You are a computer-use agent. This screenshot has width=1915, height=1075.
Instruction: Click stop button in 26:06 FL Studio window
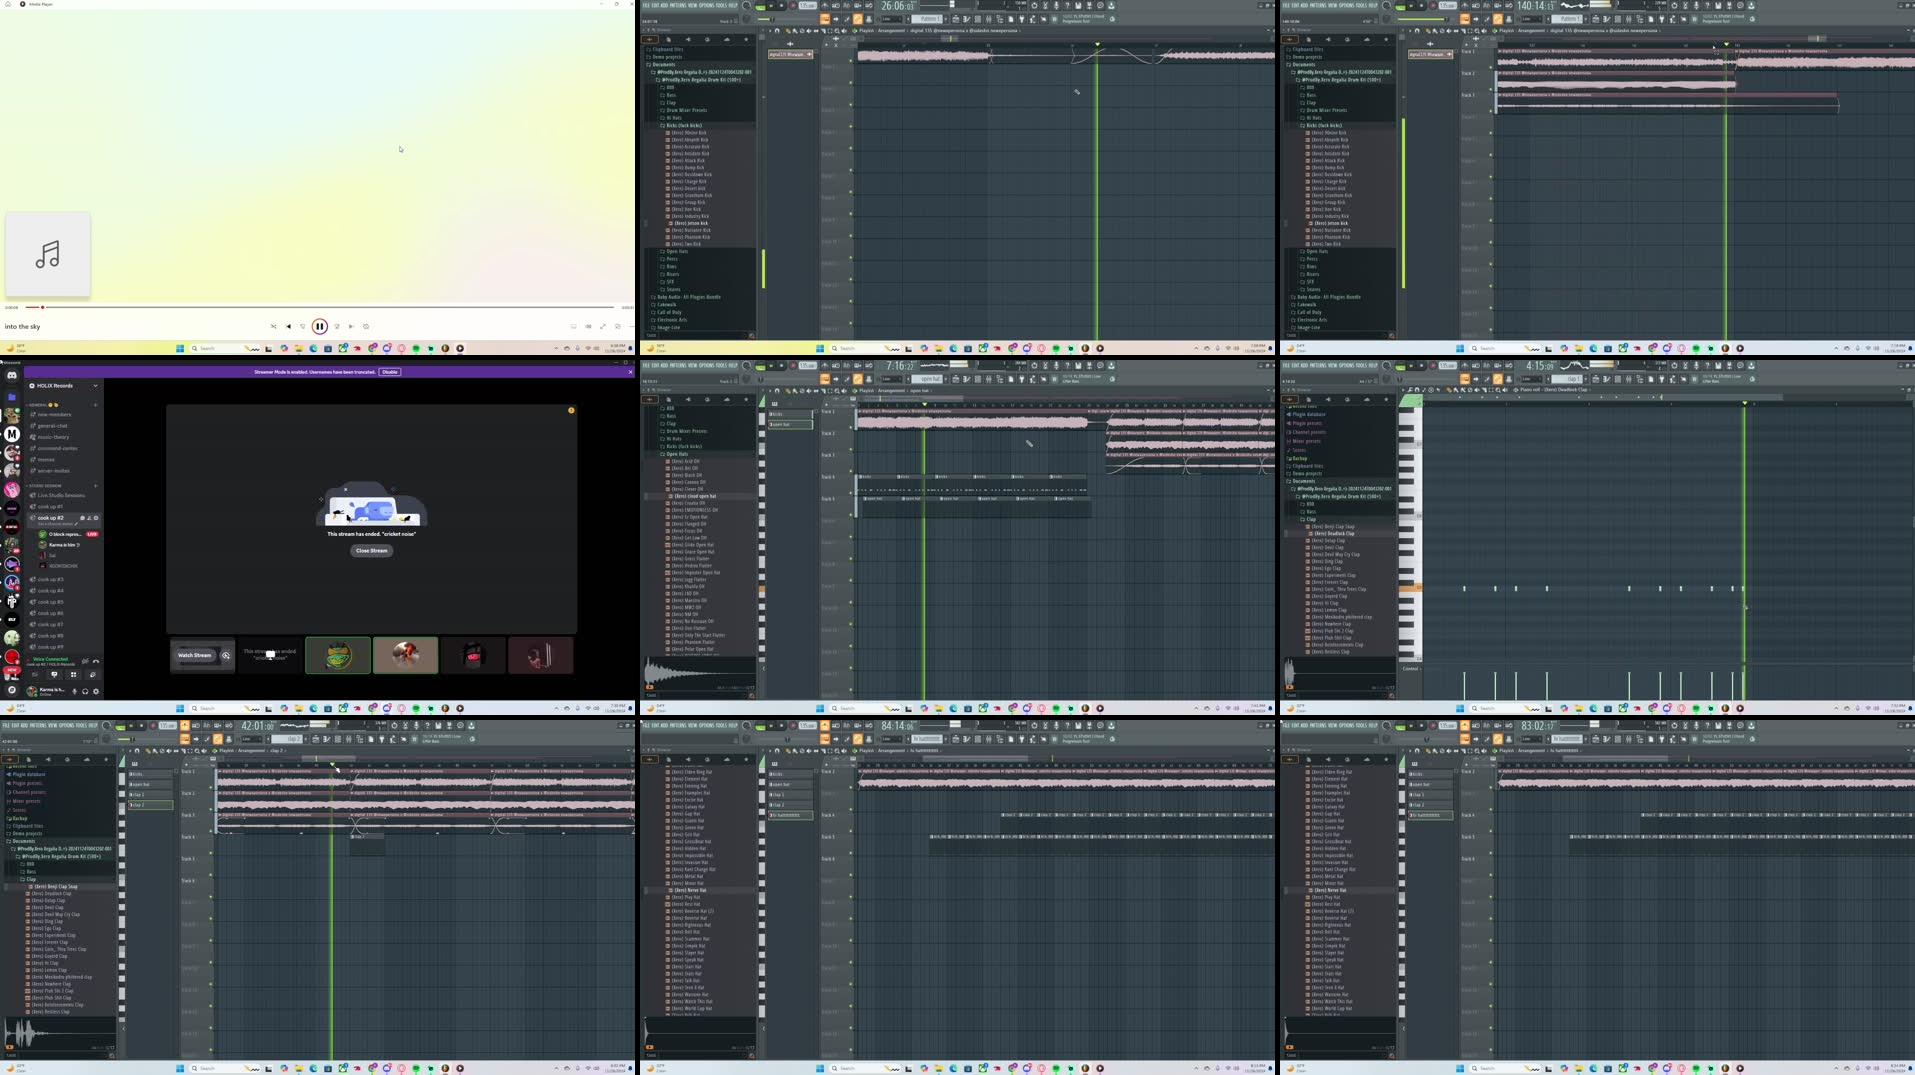point(781,6)
